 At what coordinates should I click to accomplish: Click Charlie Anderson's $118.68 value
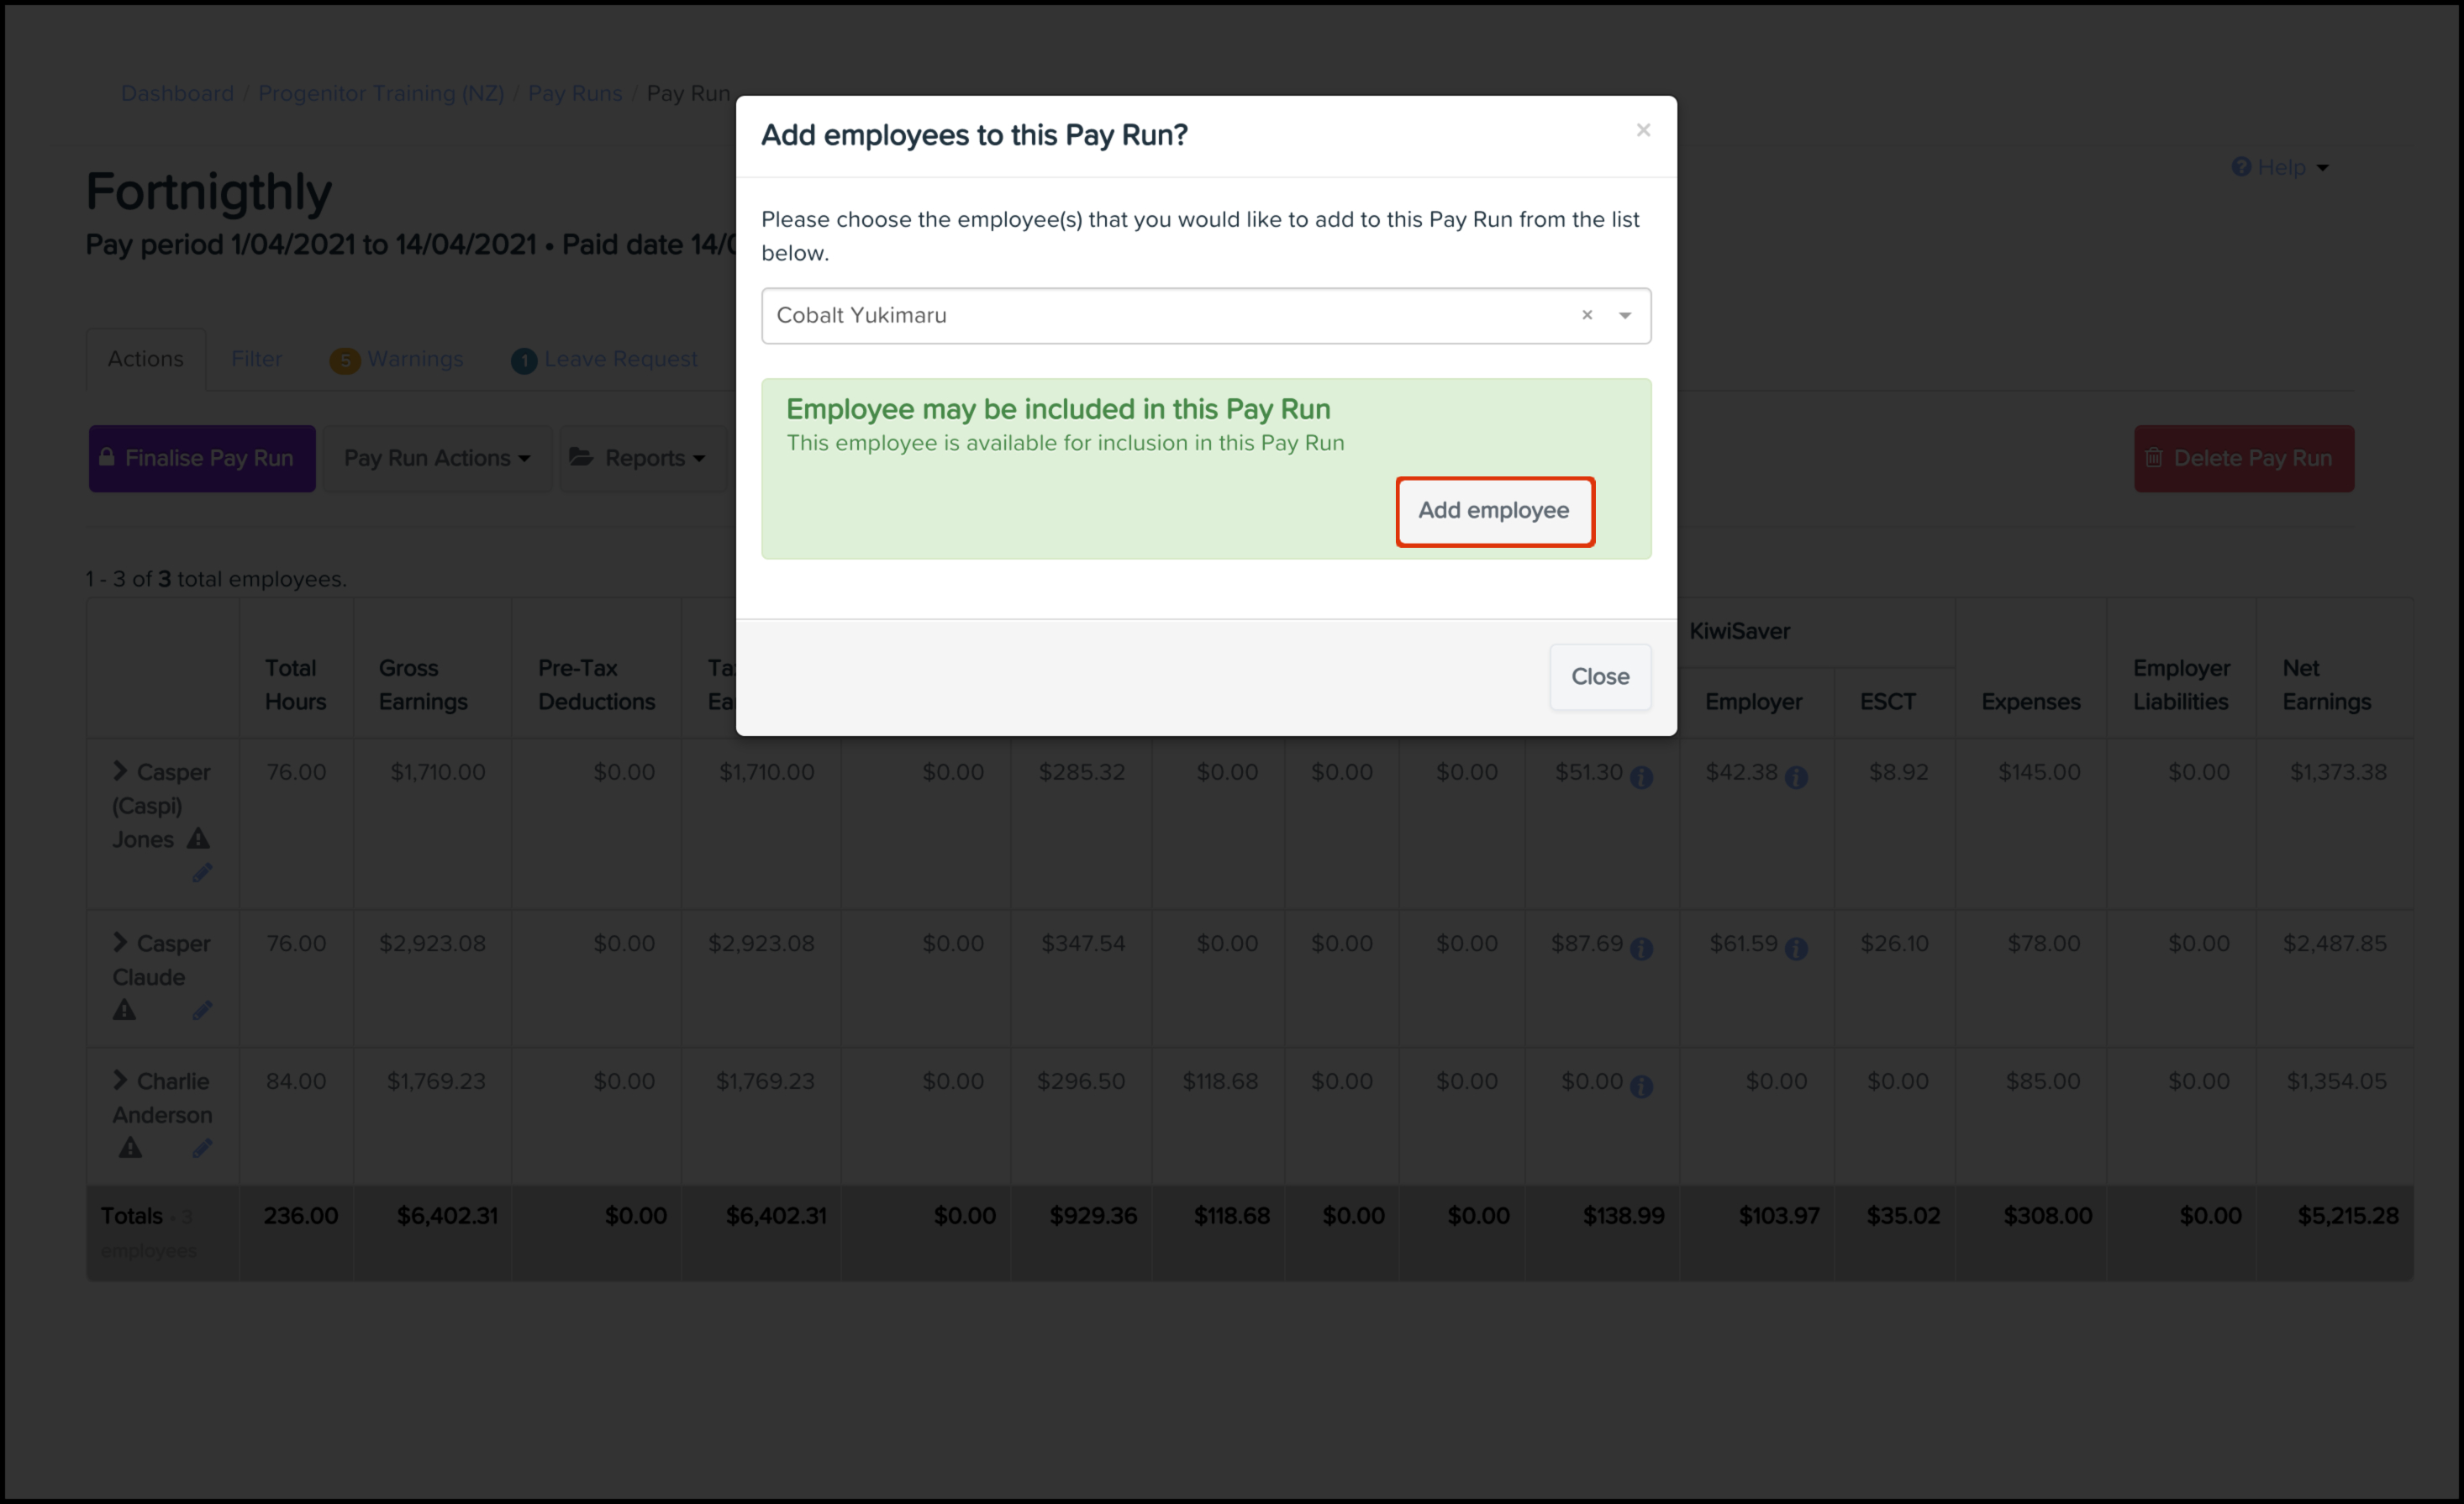(x=1220, y=1081)
